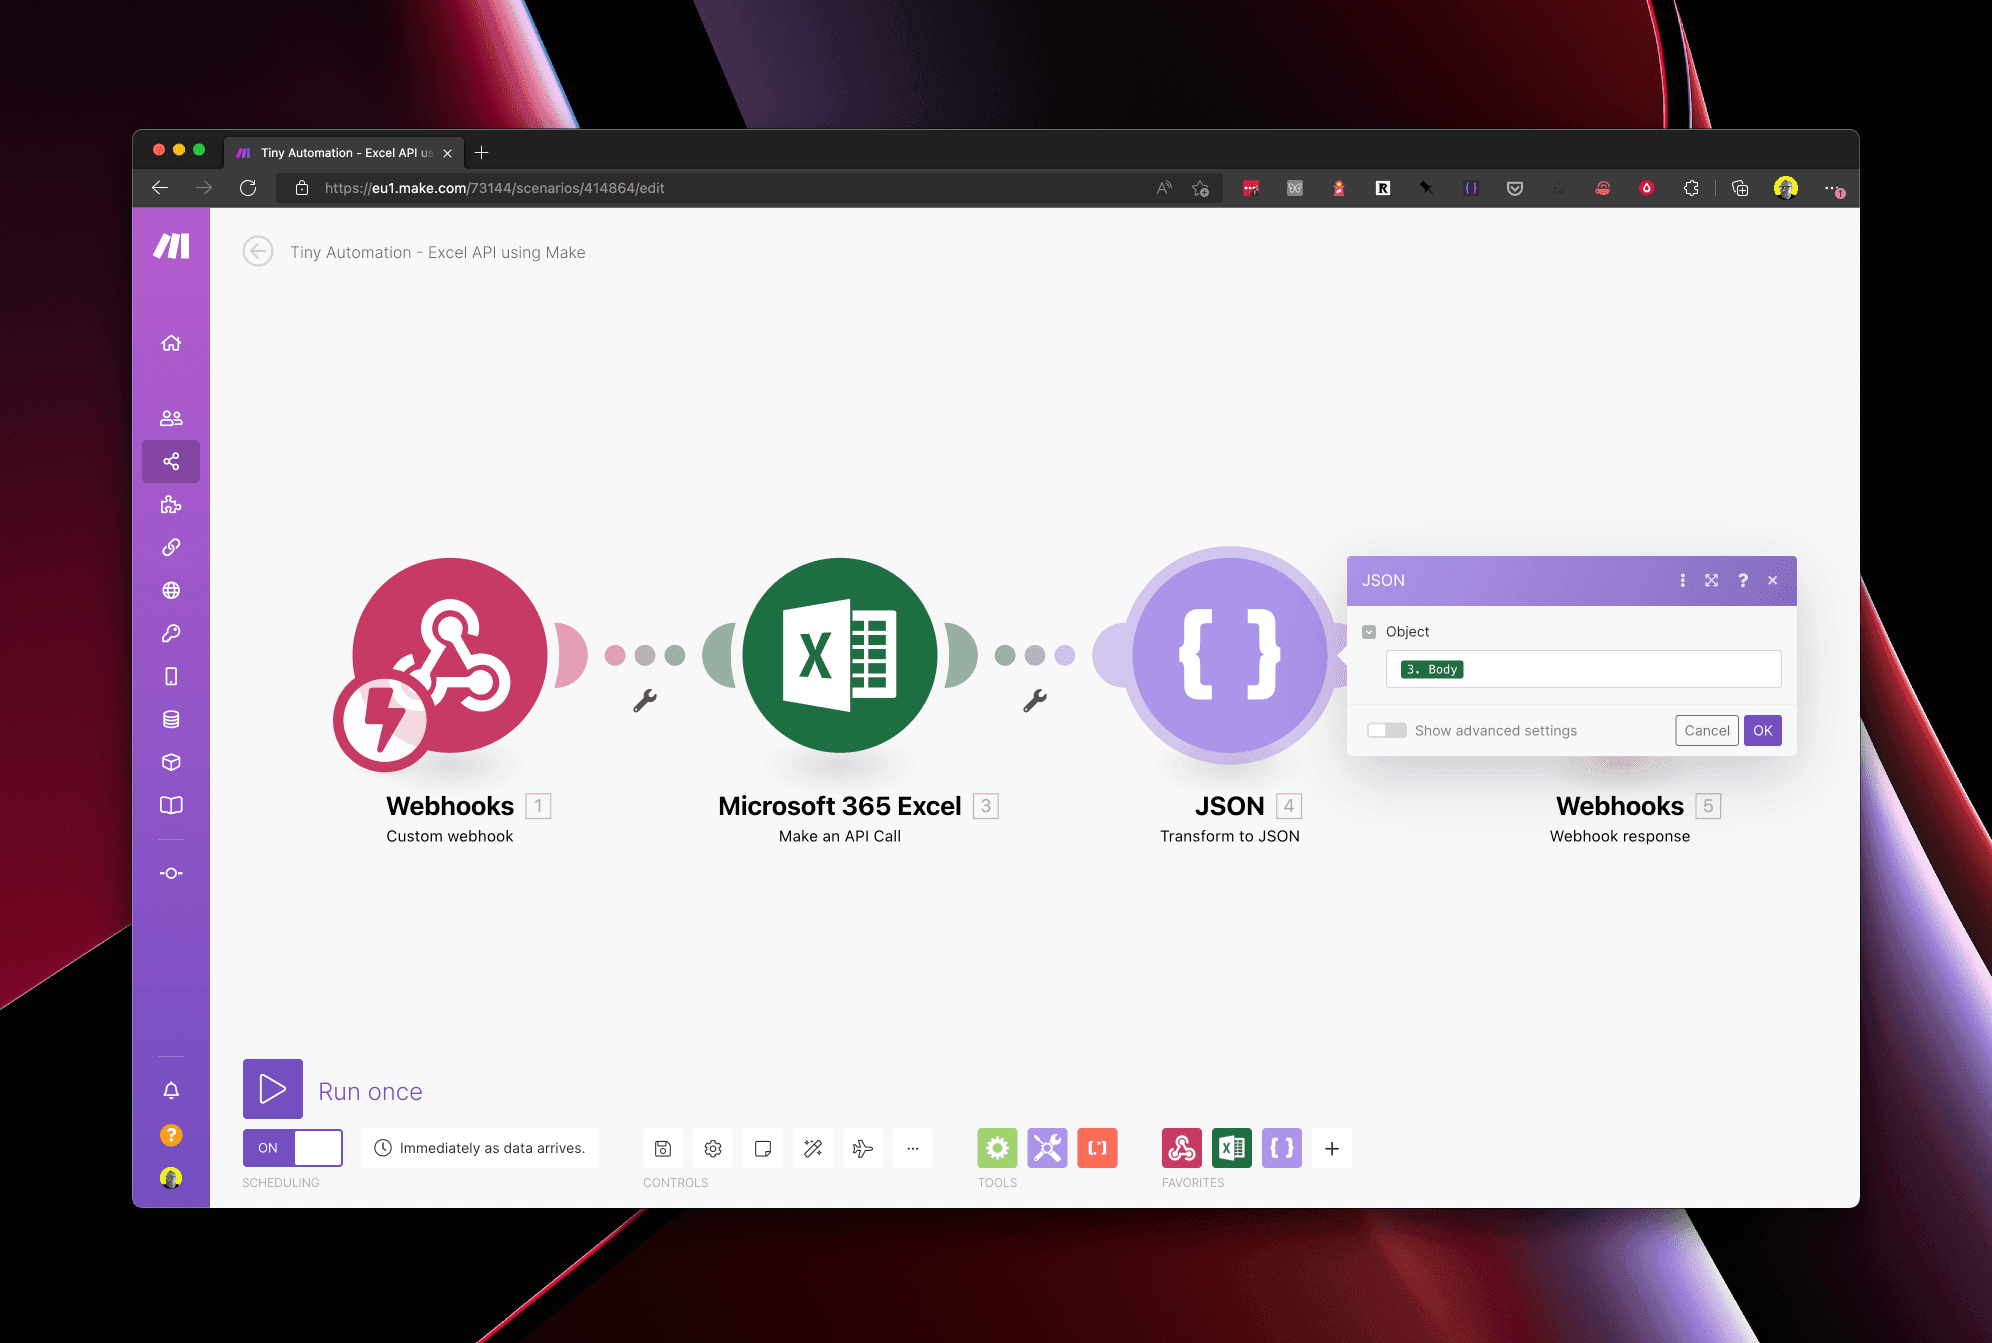Open orange Text parser tool
The width and height of the screenshot is (1992, 1343).
pyautogui.click(x=1097, y=1148)
